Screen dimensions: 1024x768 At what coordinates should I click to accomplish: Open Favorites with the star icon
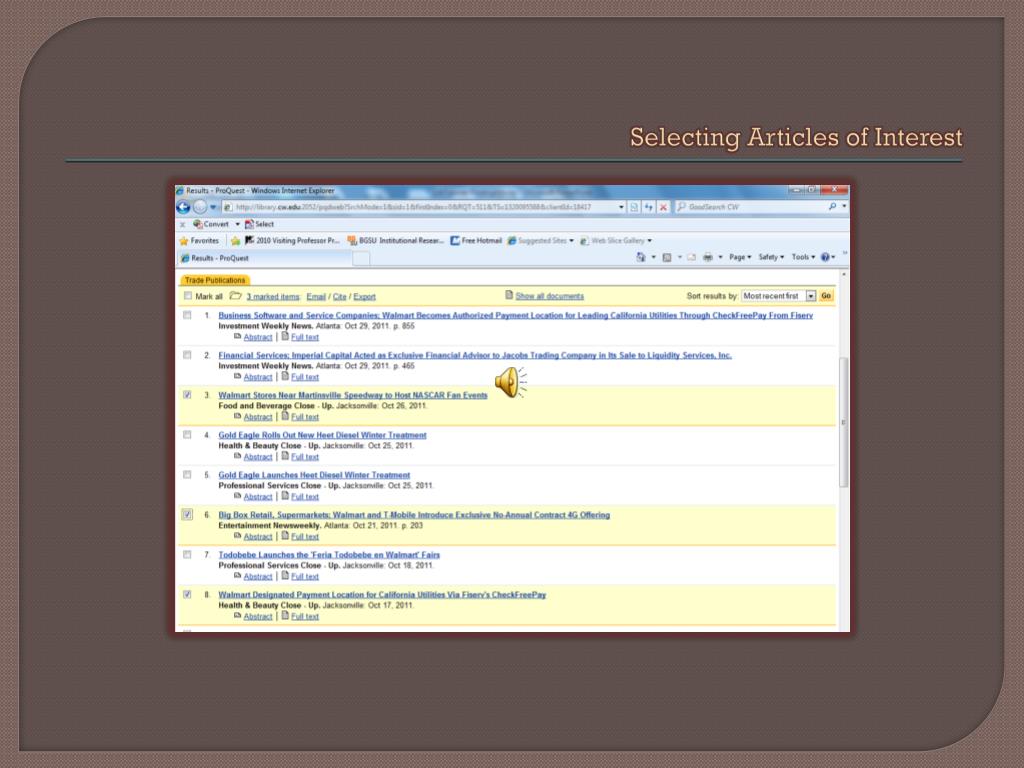184,241
